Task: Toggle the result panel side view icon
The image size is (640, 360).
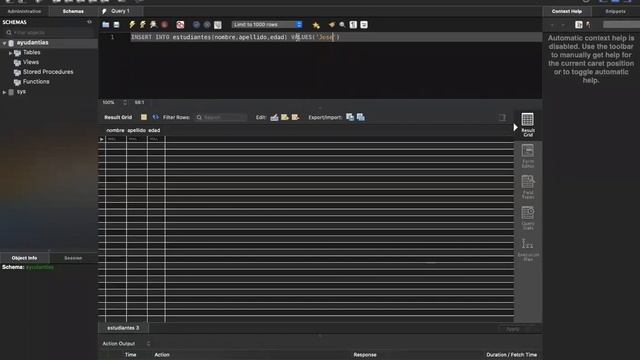Action: (x=502, y=118)
